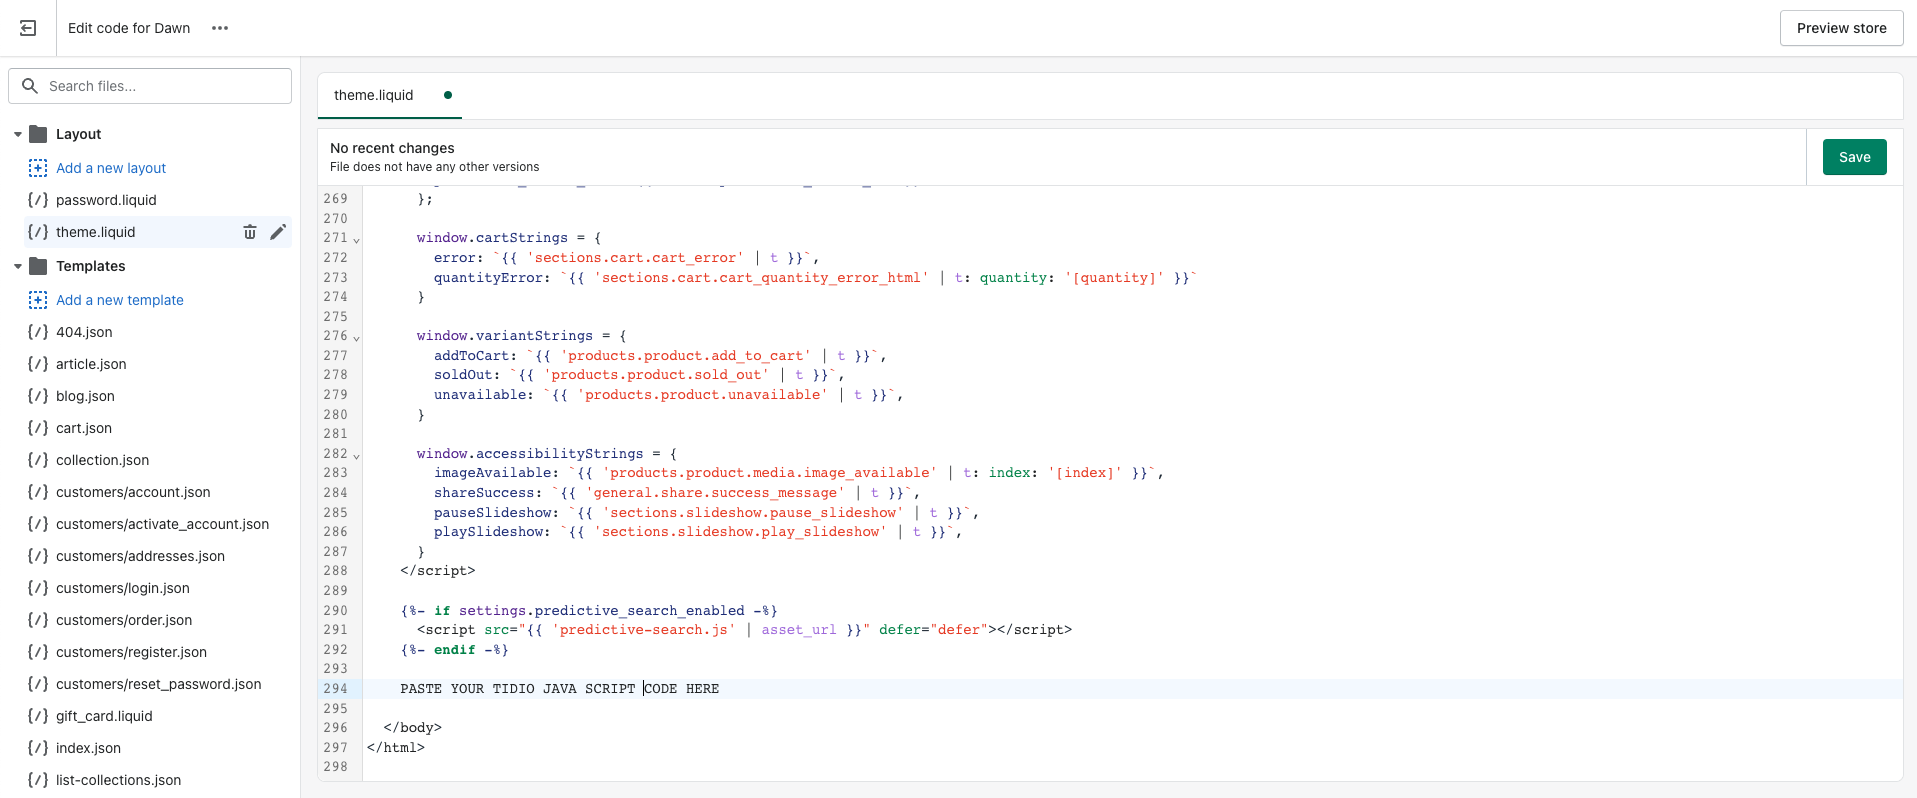The width and height of the screenshot is (1917, 798).
Task: Rename theme.liquid with the pencil icon
Action: [278, 232]
